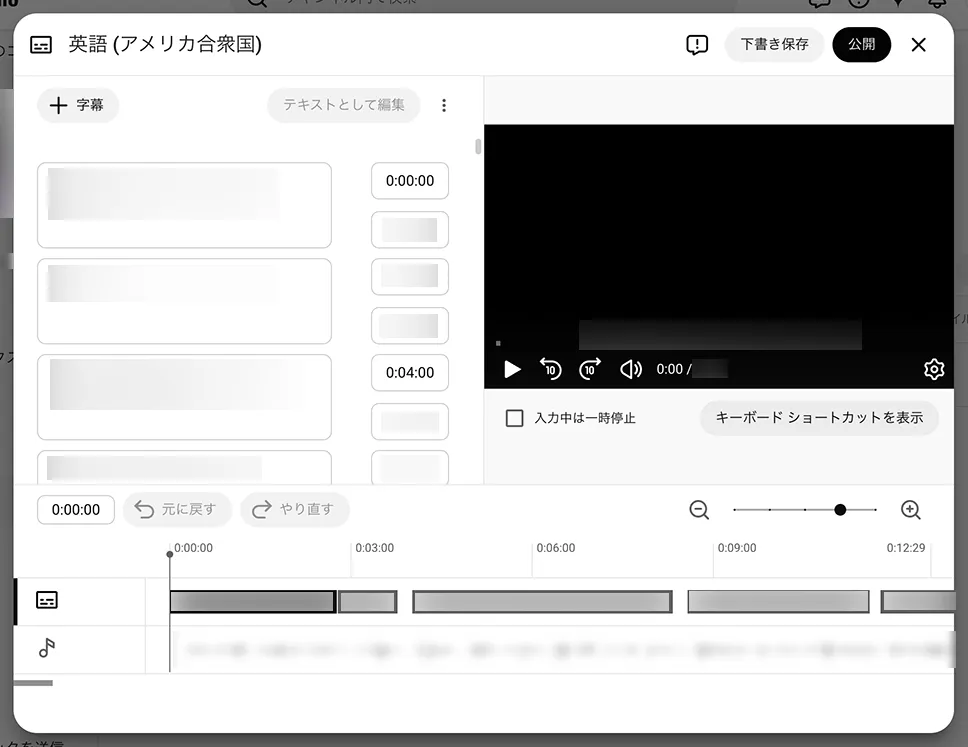Publish subtitles with 公開 button
The width and height of the screenshot is (968, 747).
(861, 44)
